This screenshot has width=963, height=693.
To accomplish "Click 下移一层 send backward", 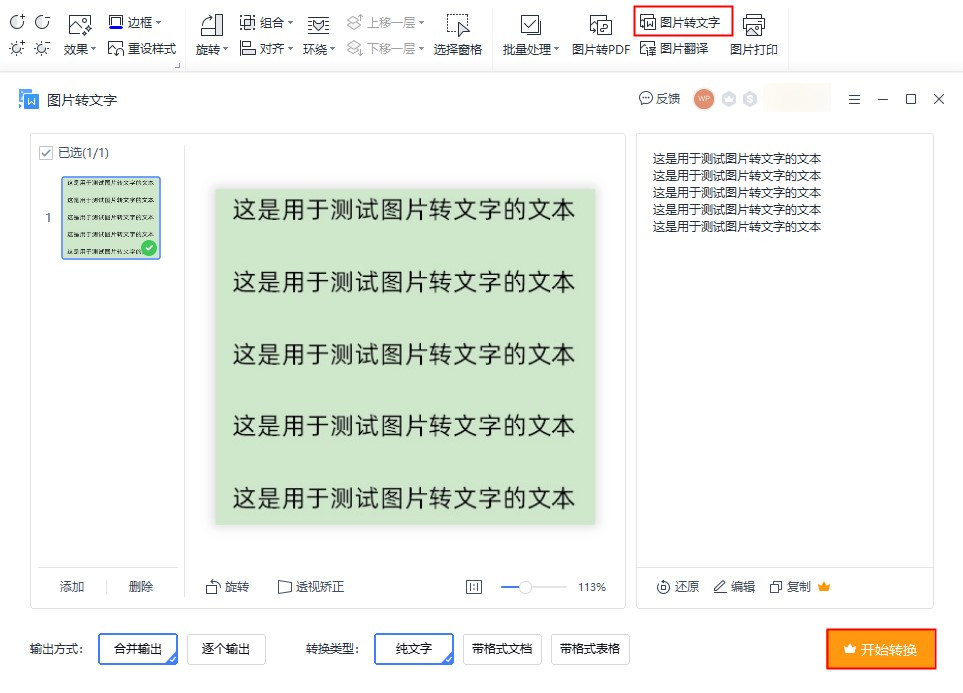I will point(385,49).
